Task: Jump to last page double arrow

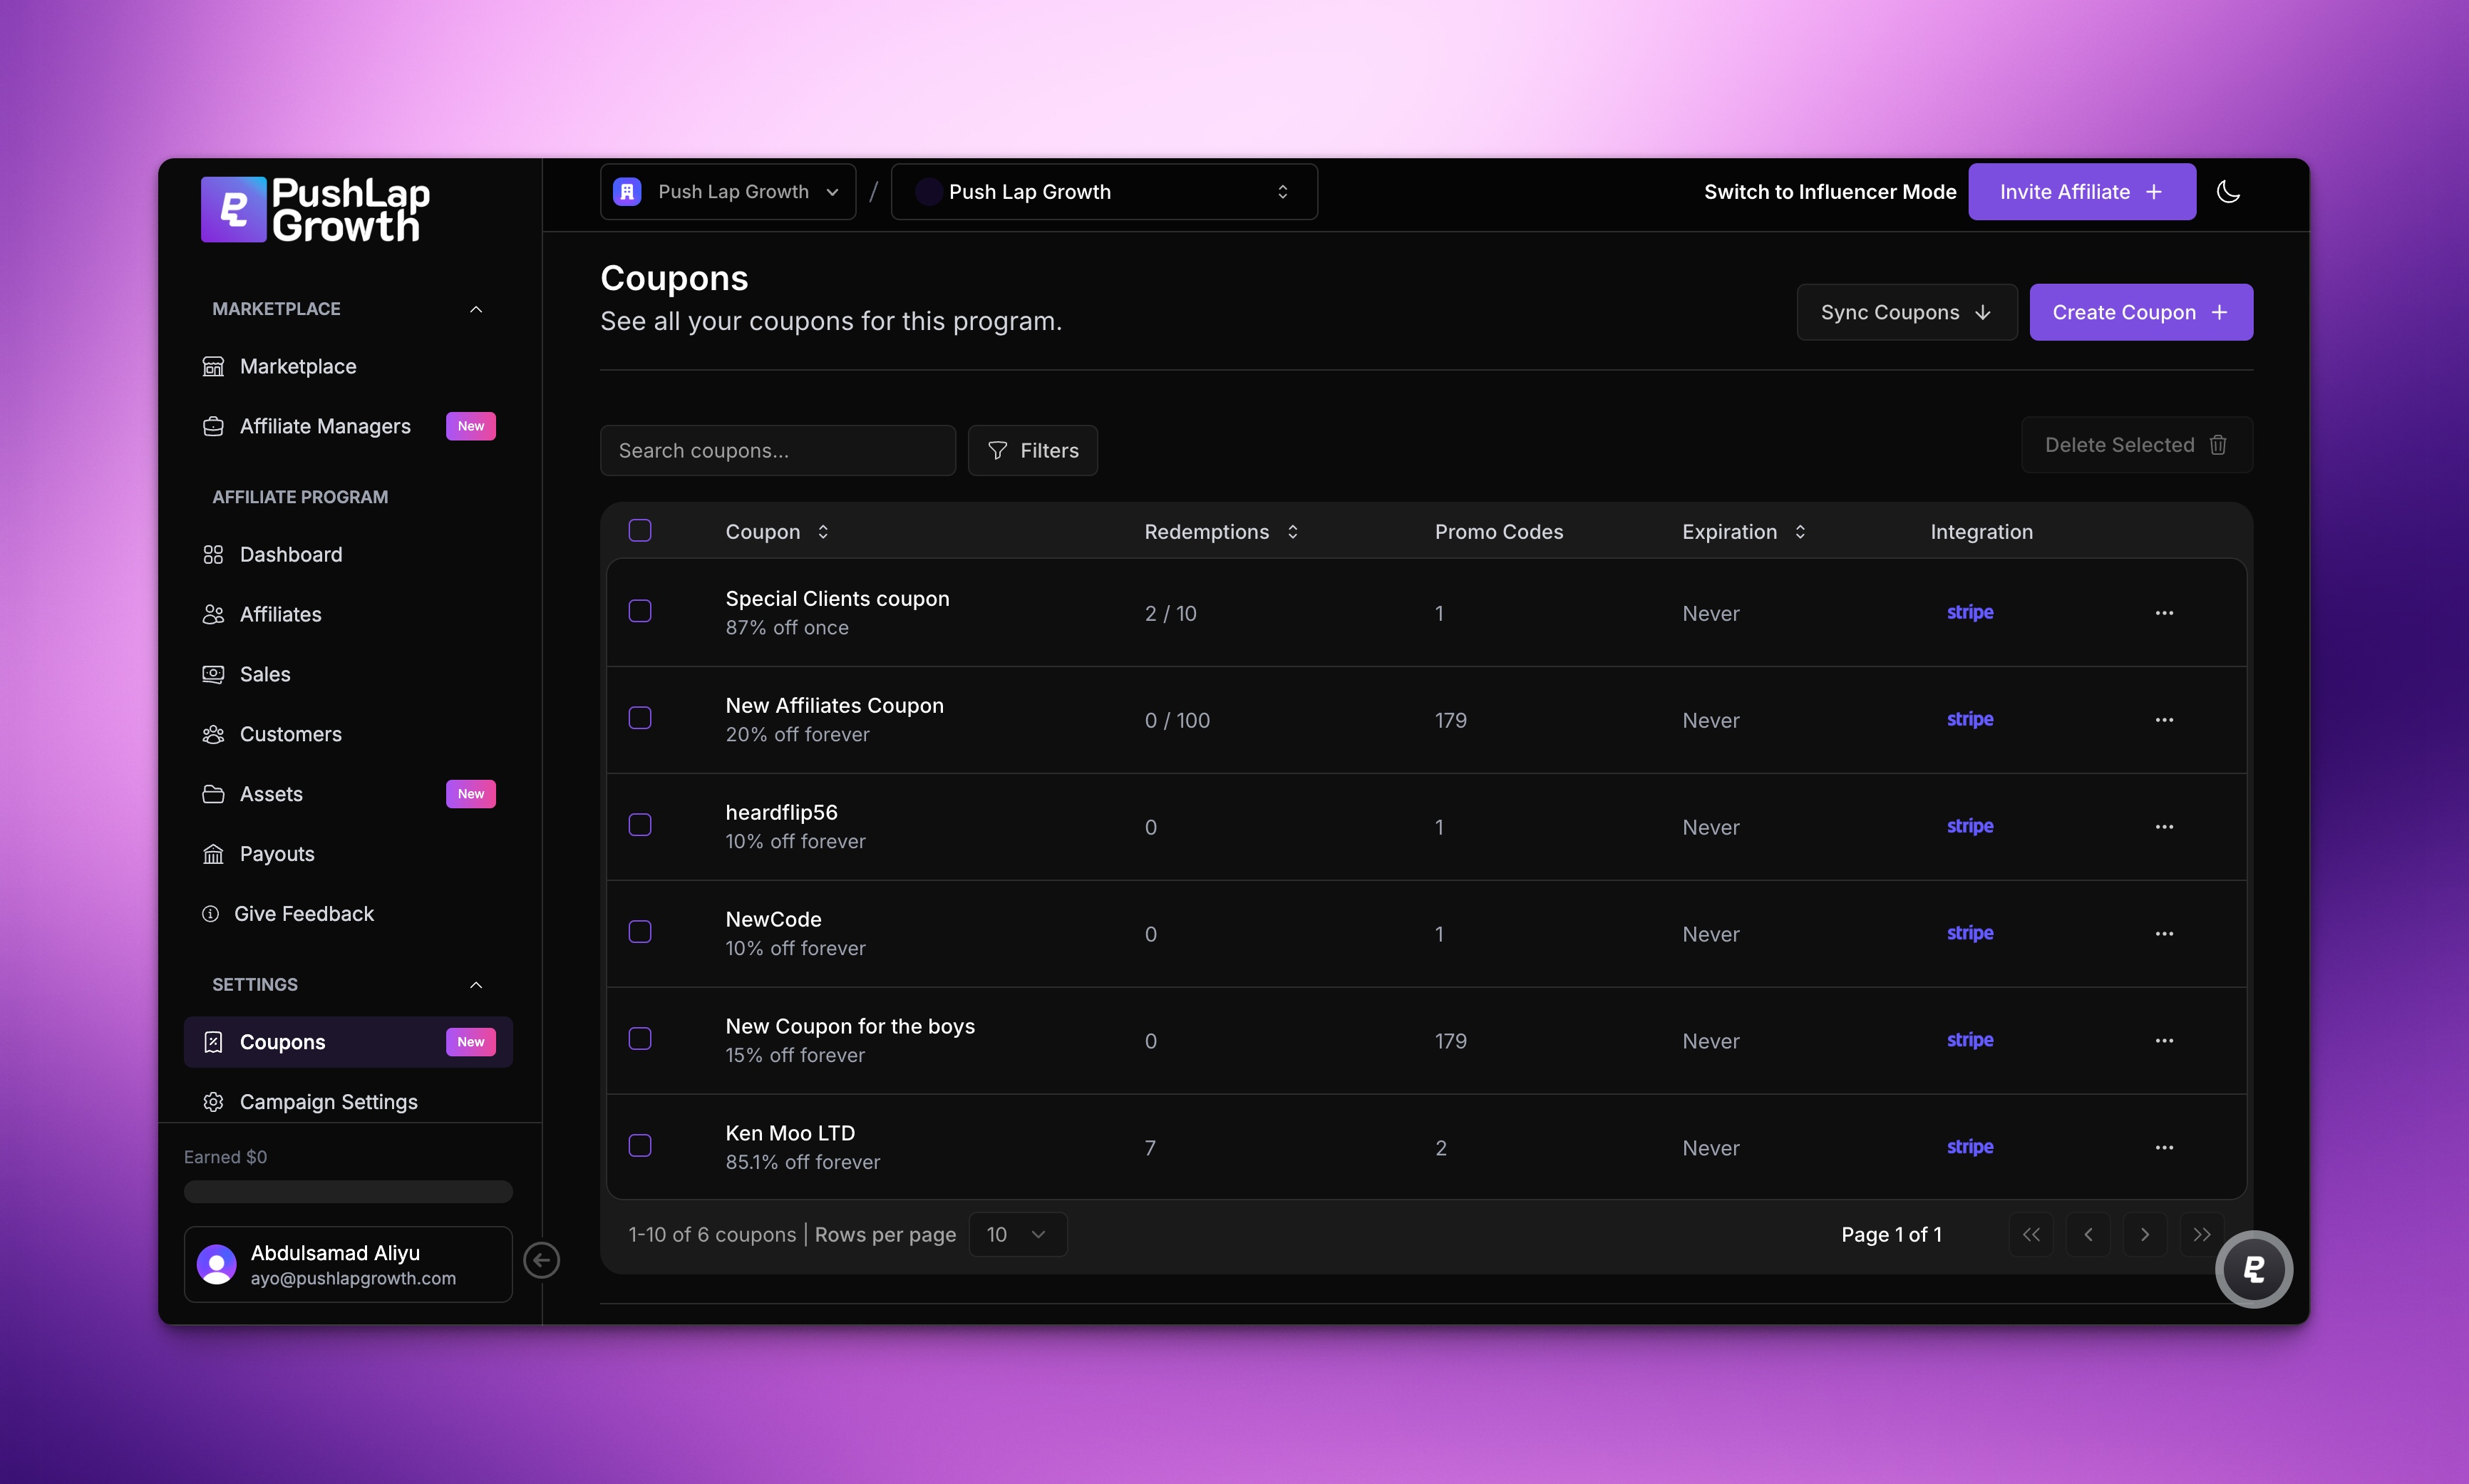Action: coord(2201,1234)
